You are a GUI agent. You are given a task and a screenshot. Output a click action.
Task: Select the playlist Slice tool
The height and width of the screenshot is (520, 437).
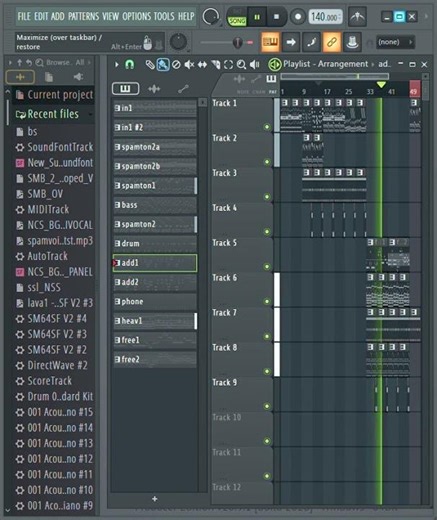(x=215, y=64)
